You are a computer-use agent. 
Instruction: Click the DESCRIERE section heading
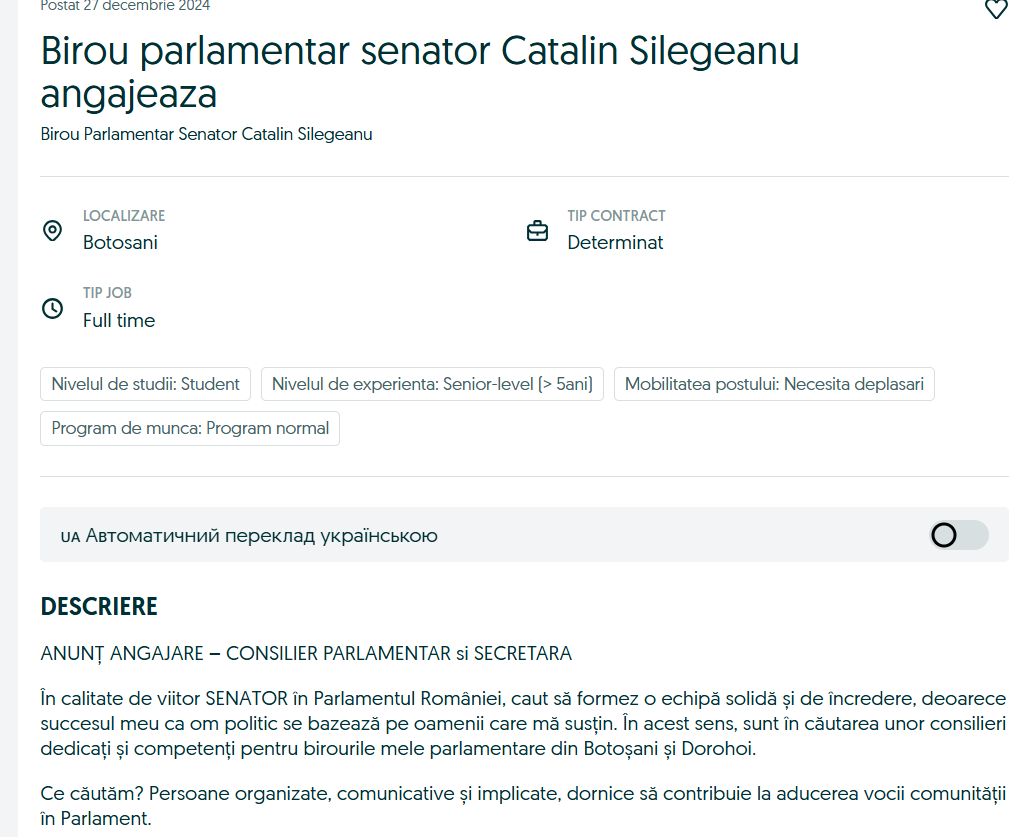click(99, 607)
